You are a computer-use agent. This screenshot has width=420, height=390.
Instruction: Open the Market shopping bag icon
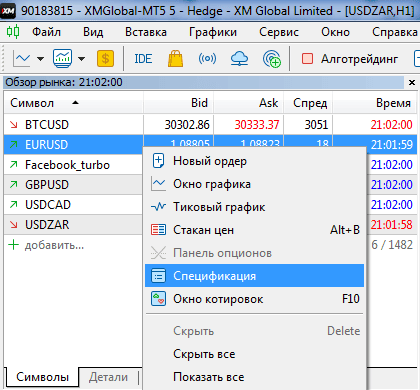coord(175,59)
